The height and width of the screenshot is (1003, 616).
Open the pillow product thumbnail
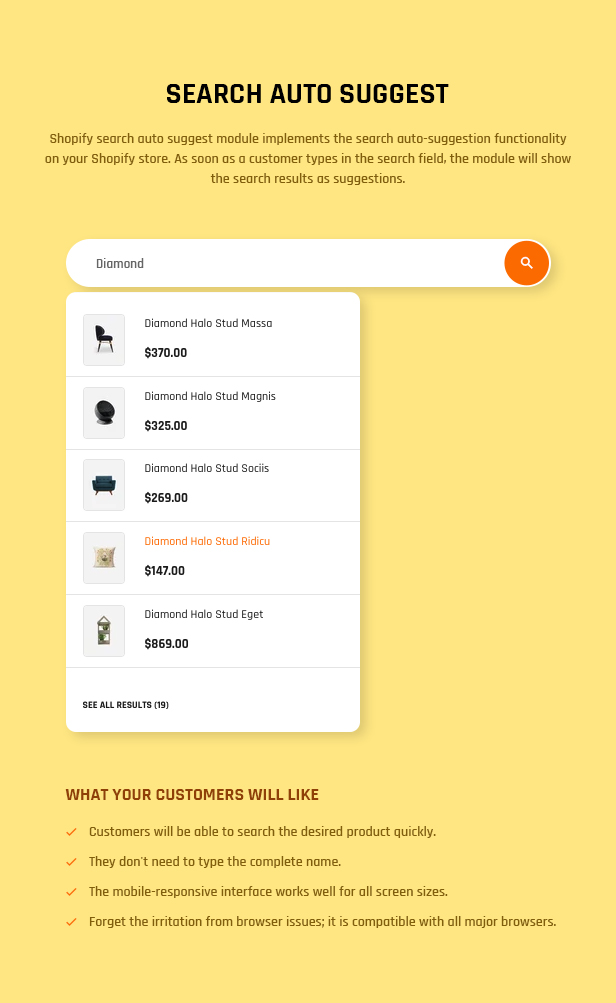104,558
